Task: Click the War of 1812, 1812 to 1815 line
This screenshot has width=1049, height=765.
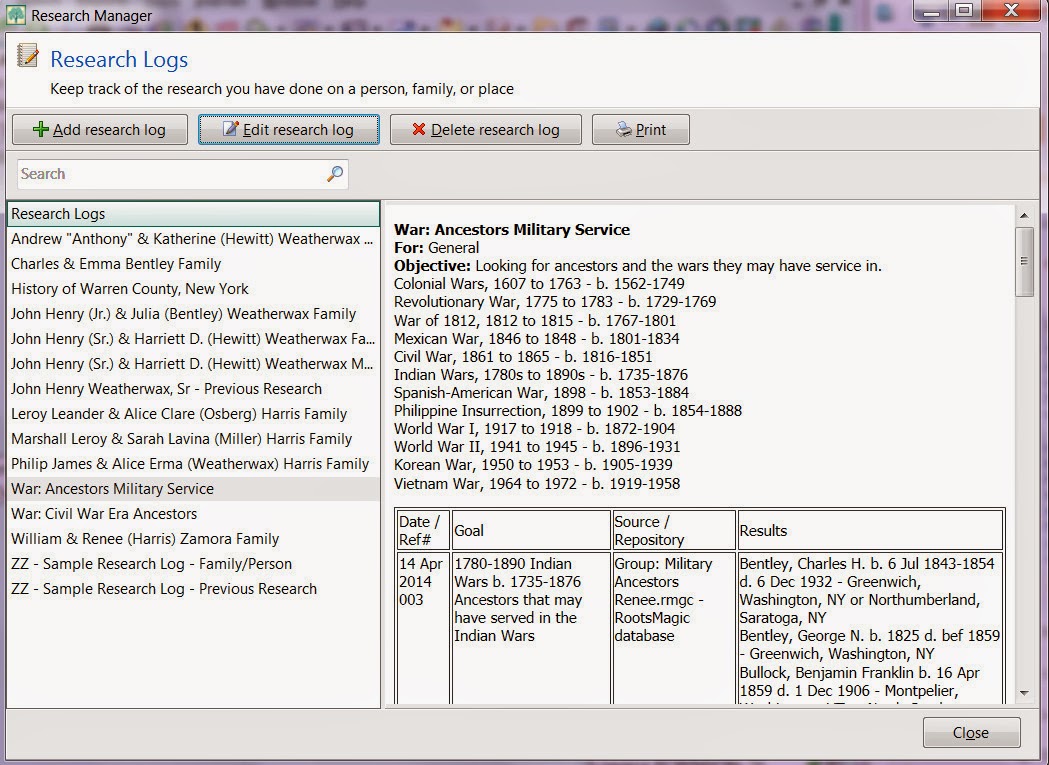Action: pyautogui.click(x=535, y=321)
